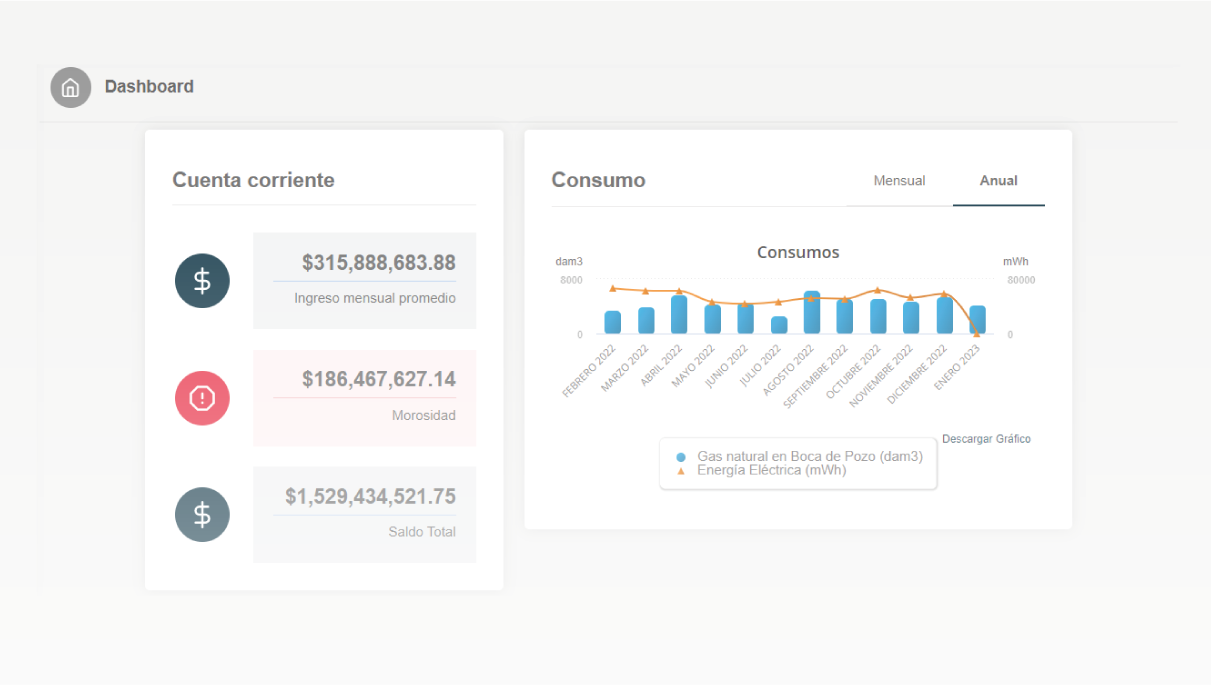Open the Morosidad amount card

point(364,398)
